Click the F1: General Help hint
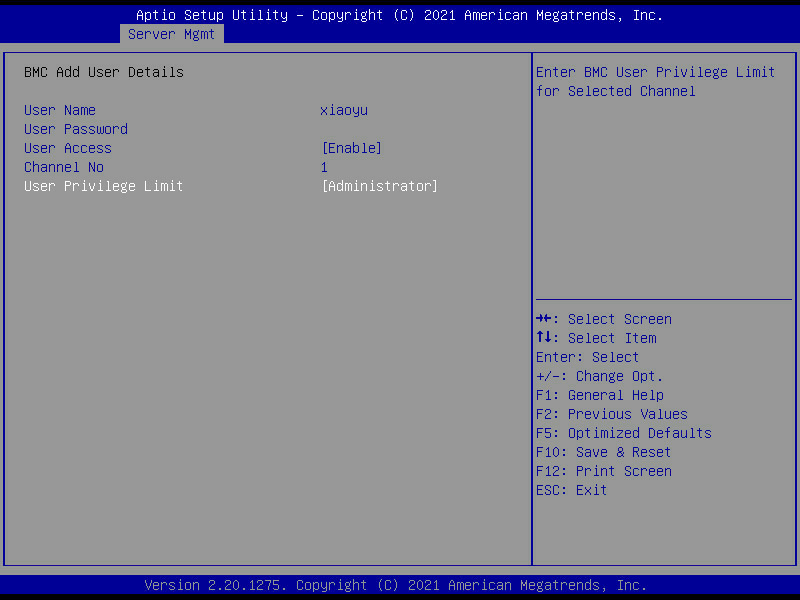The image size is (800, 600). coord(599,395)
